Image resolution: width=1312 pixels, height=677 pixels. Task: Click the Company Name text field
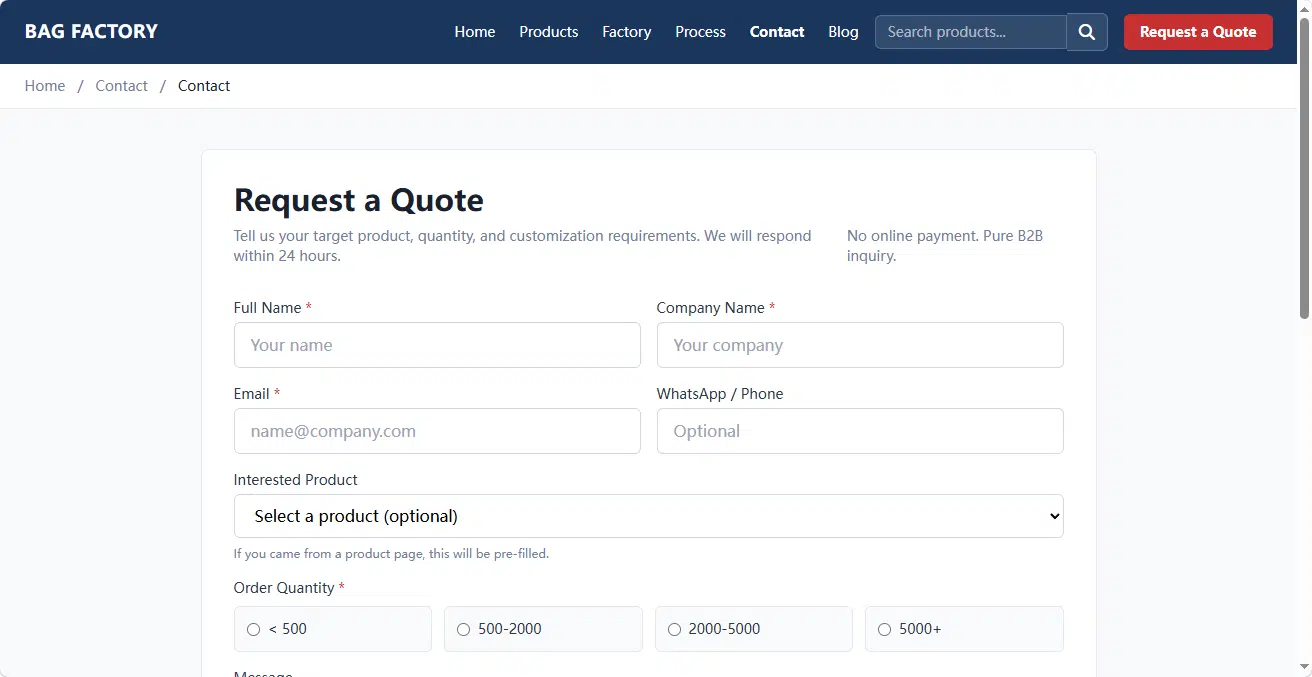(860, 345)
